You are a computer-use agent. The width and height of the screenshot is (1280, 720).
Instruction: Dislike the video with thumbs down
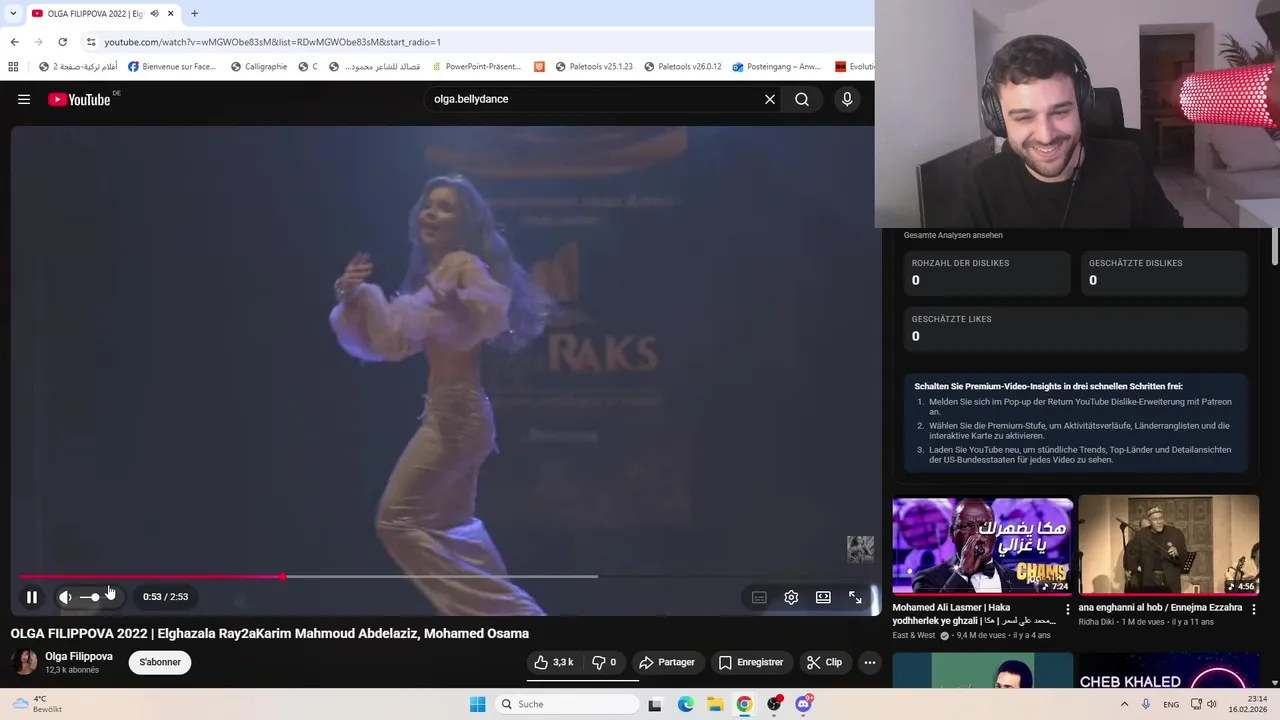604,662
